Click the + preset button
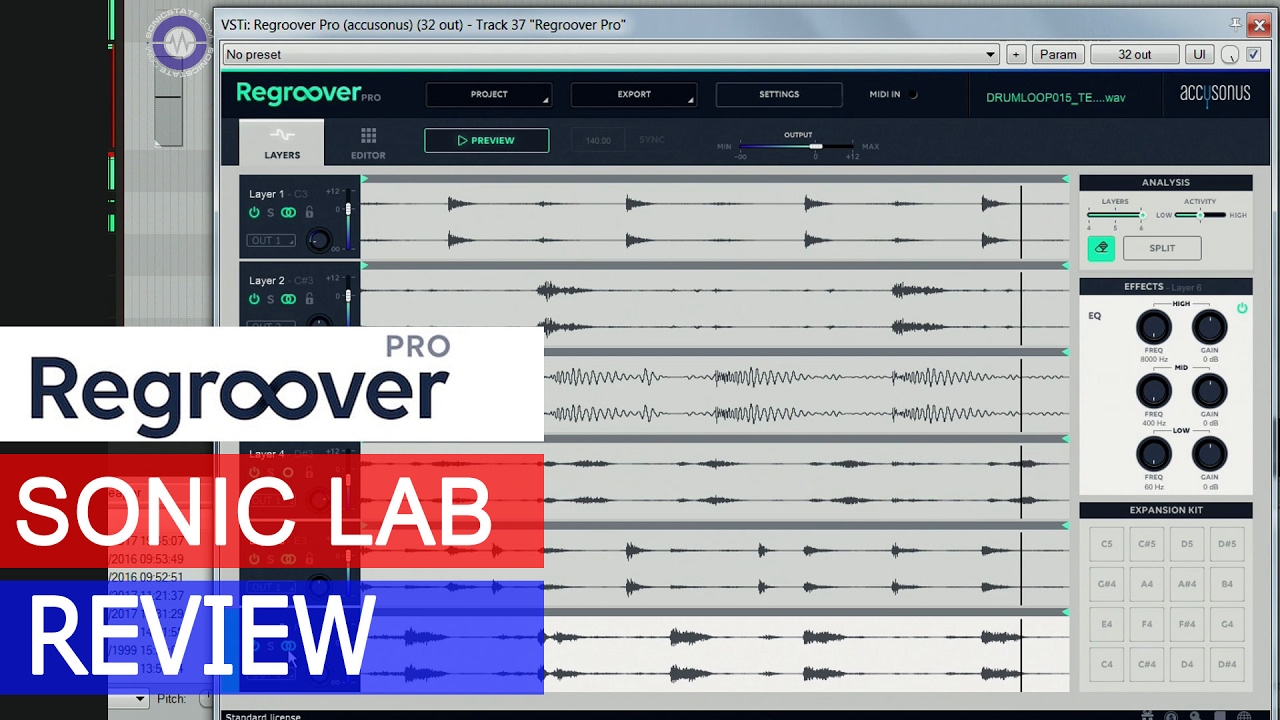This screenshot has width=1280, height=720. coord(1016,54)
